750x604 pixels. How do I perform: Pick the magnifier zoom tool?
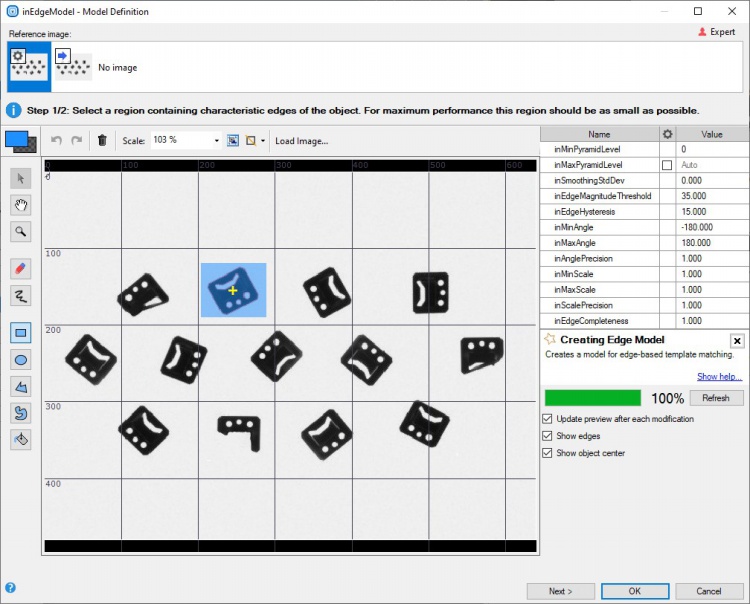[x=21, y=232]
